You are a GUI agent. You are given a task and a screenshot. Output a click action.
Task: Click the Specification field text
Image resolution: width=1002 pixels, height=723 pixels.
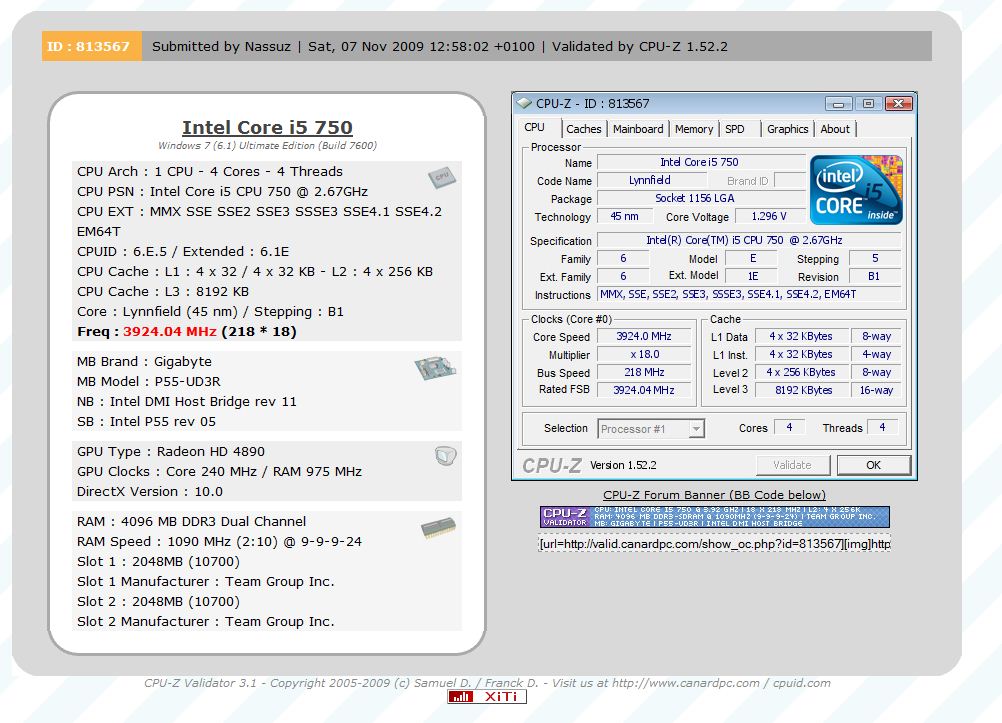[x=749, y=240]
